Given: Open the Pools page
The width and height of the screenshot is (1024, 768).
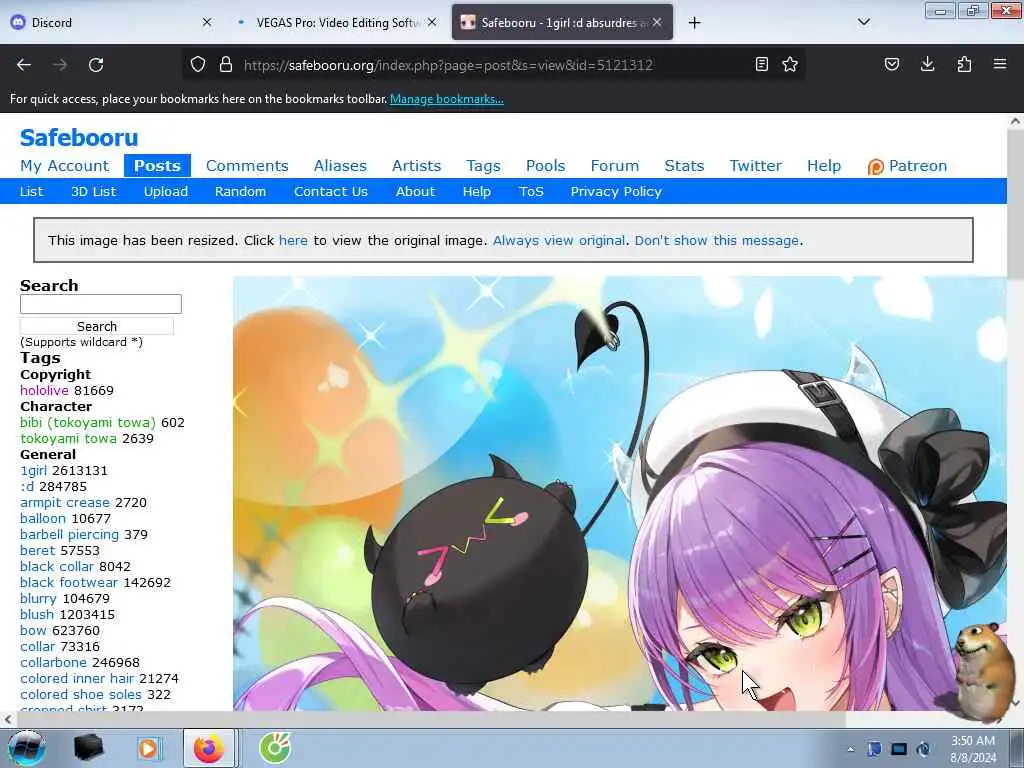Looking at the screenshot, I should [545, 166].
